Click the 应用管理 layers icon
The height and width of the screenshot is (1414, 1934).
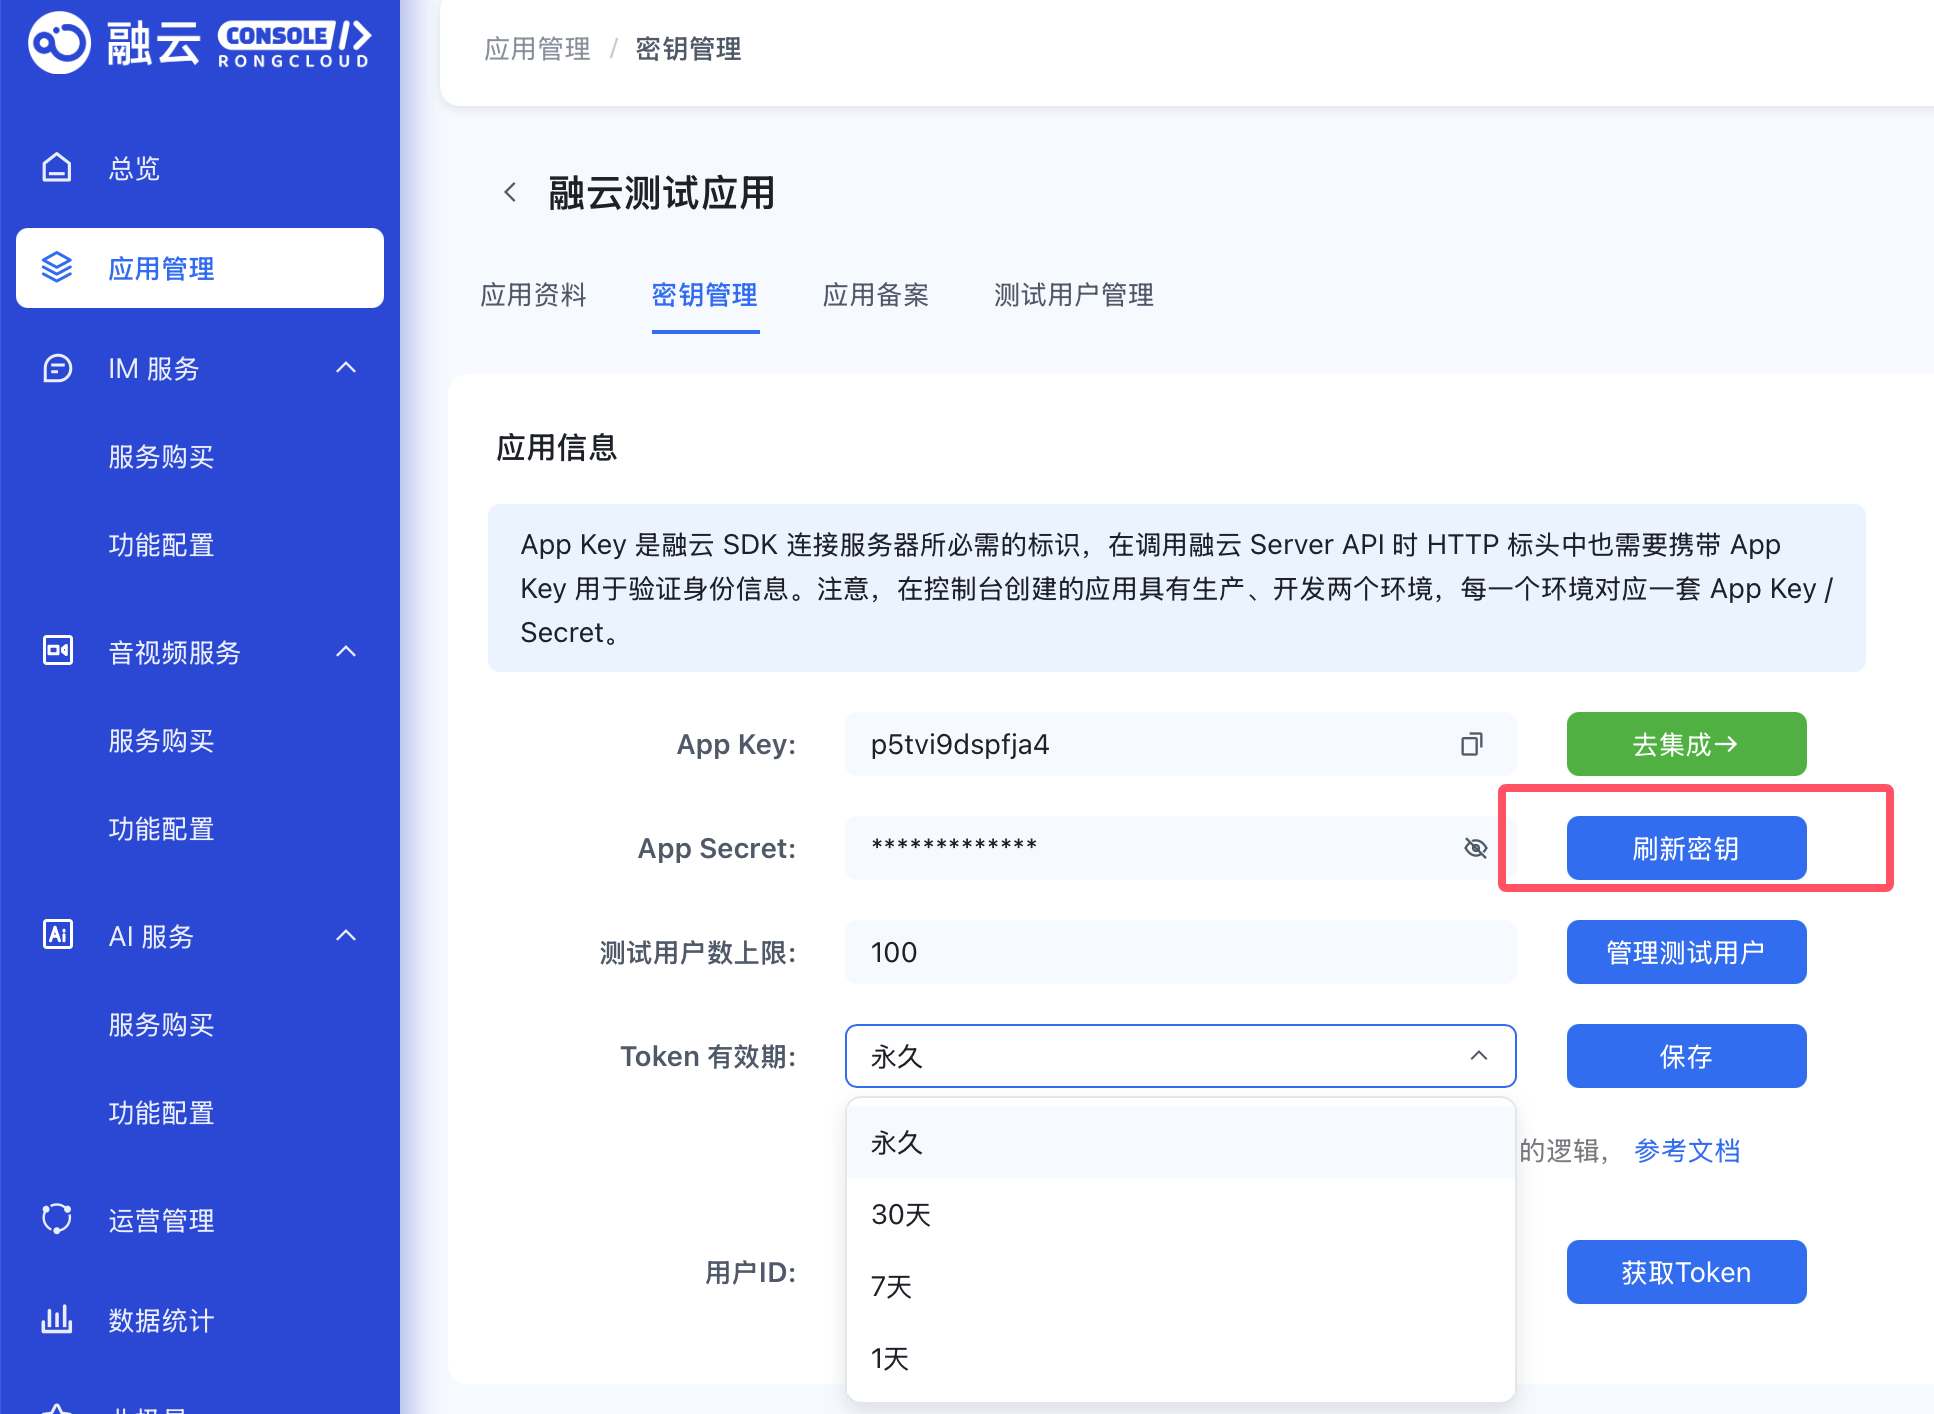tap(57, 268)
